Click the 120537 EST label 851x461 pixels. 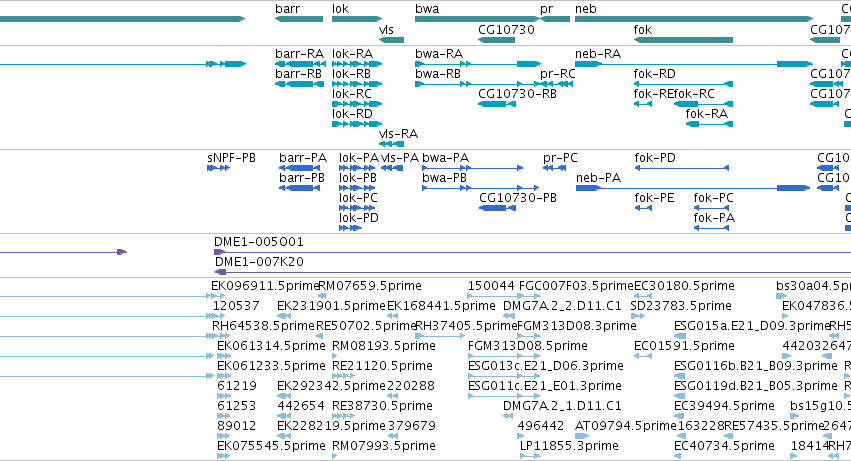pyautogui.click(x=236, y=306)
